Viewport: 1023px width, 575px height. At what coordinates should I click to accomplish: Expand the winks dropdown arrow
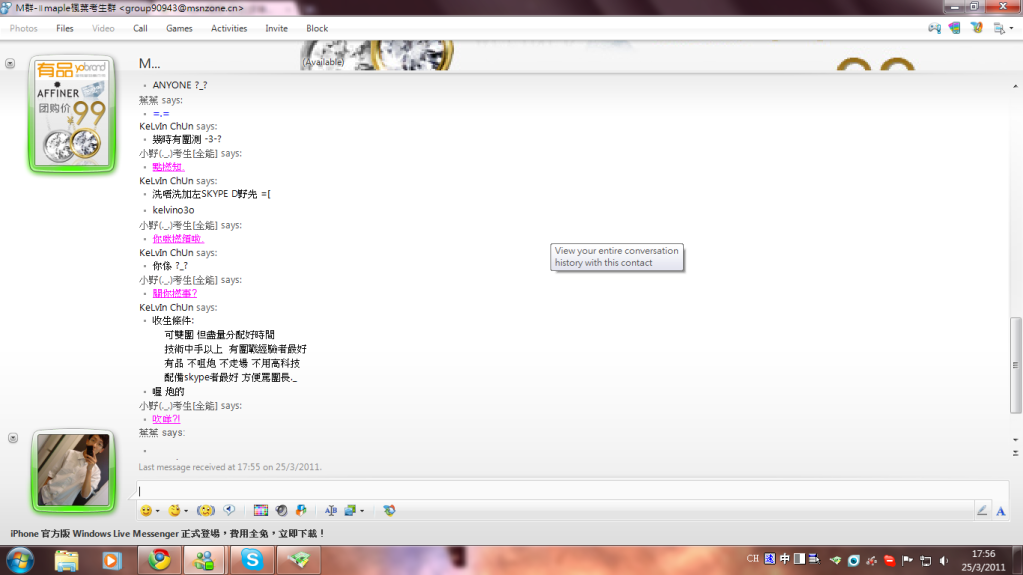(x=186, y=511)
